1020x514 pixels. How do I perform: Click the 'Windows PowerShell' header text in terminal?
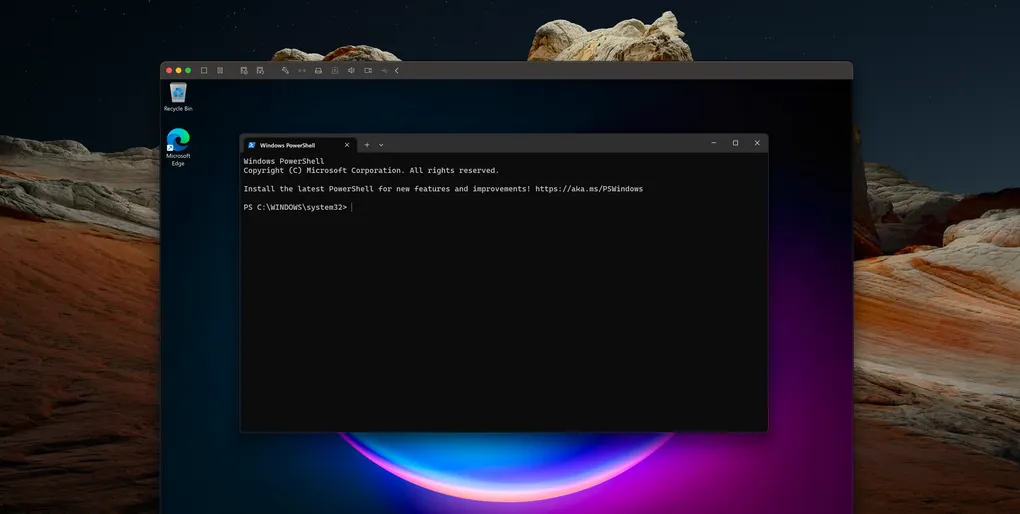click(284, 161)
